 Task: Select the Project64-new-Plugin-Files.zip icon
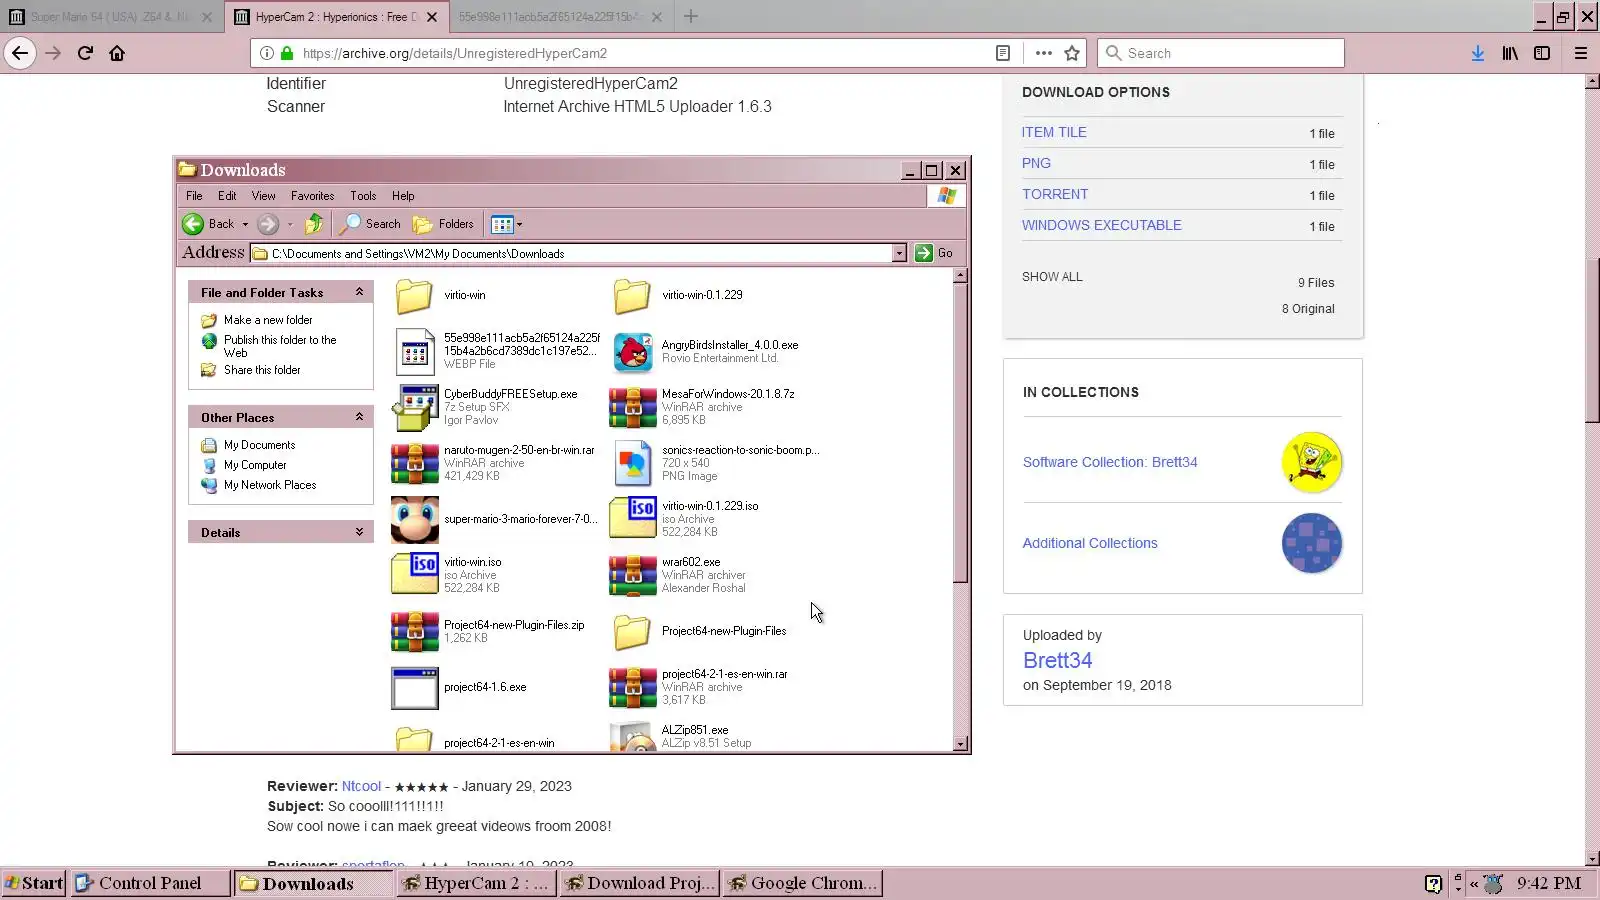[x=414, y=631]
